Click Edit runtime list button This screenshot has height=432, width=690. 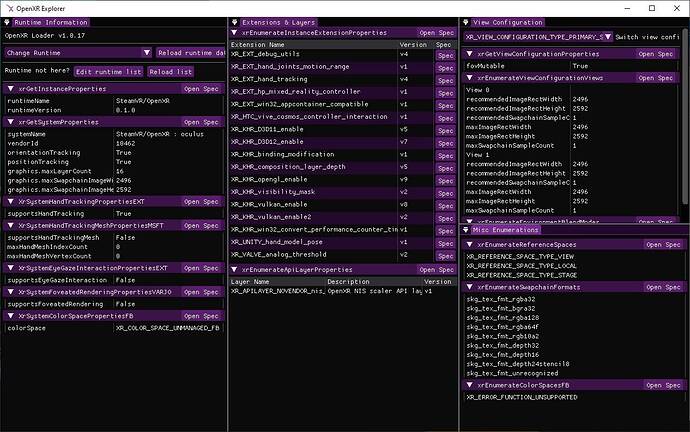tap(109, 72)
